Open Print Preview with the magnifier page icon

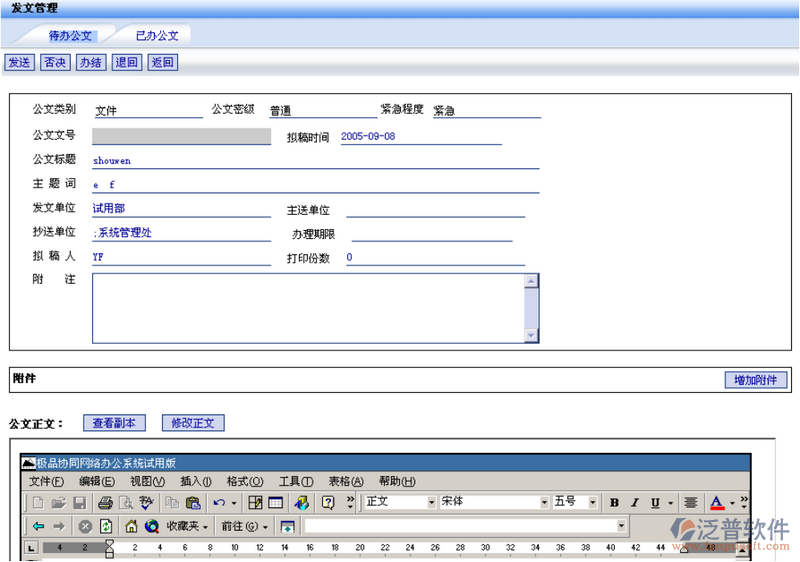click(x=126, y=503)
